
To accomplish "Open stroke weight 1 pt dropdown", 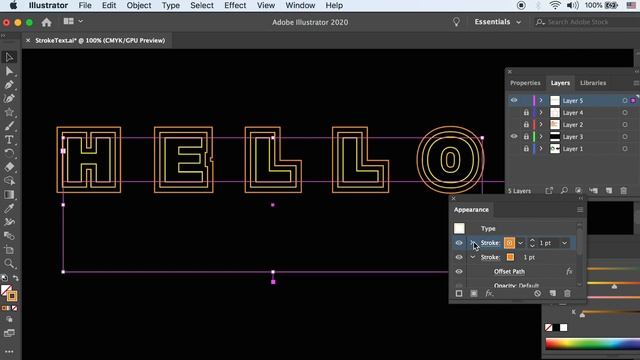I will pyautogui.click(x=564, y=243).
